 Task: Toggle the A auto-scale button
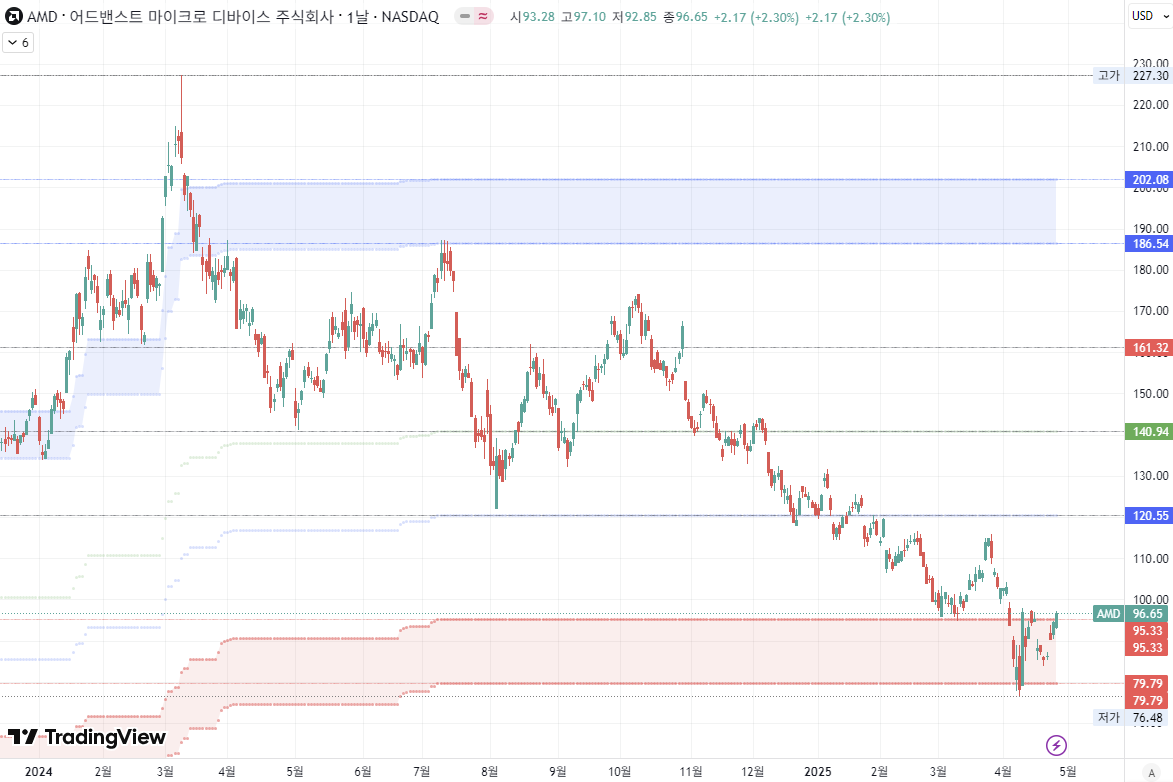point(1151,773)
